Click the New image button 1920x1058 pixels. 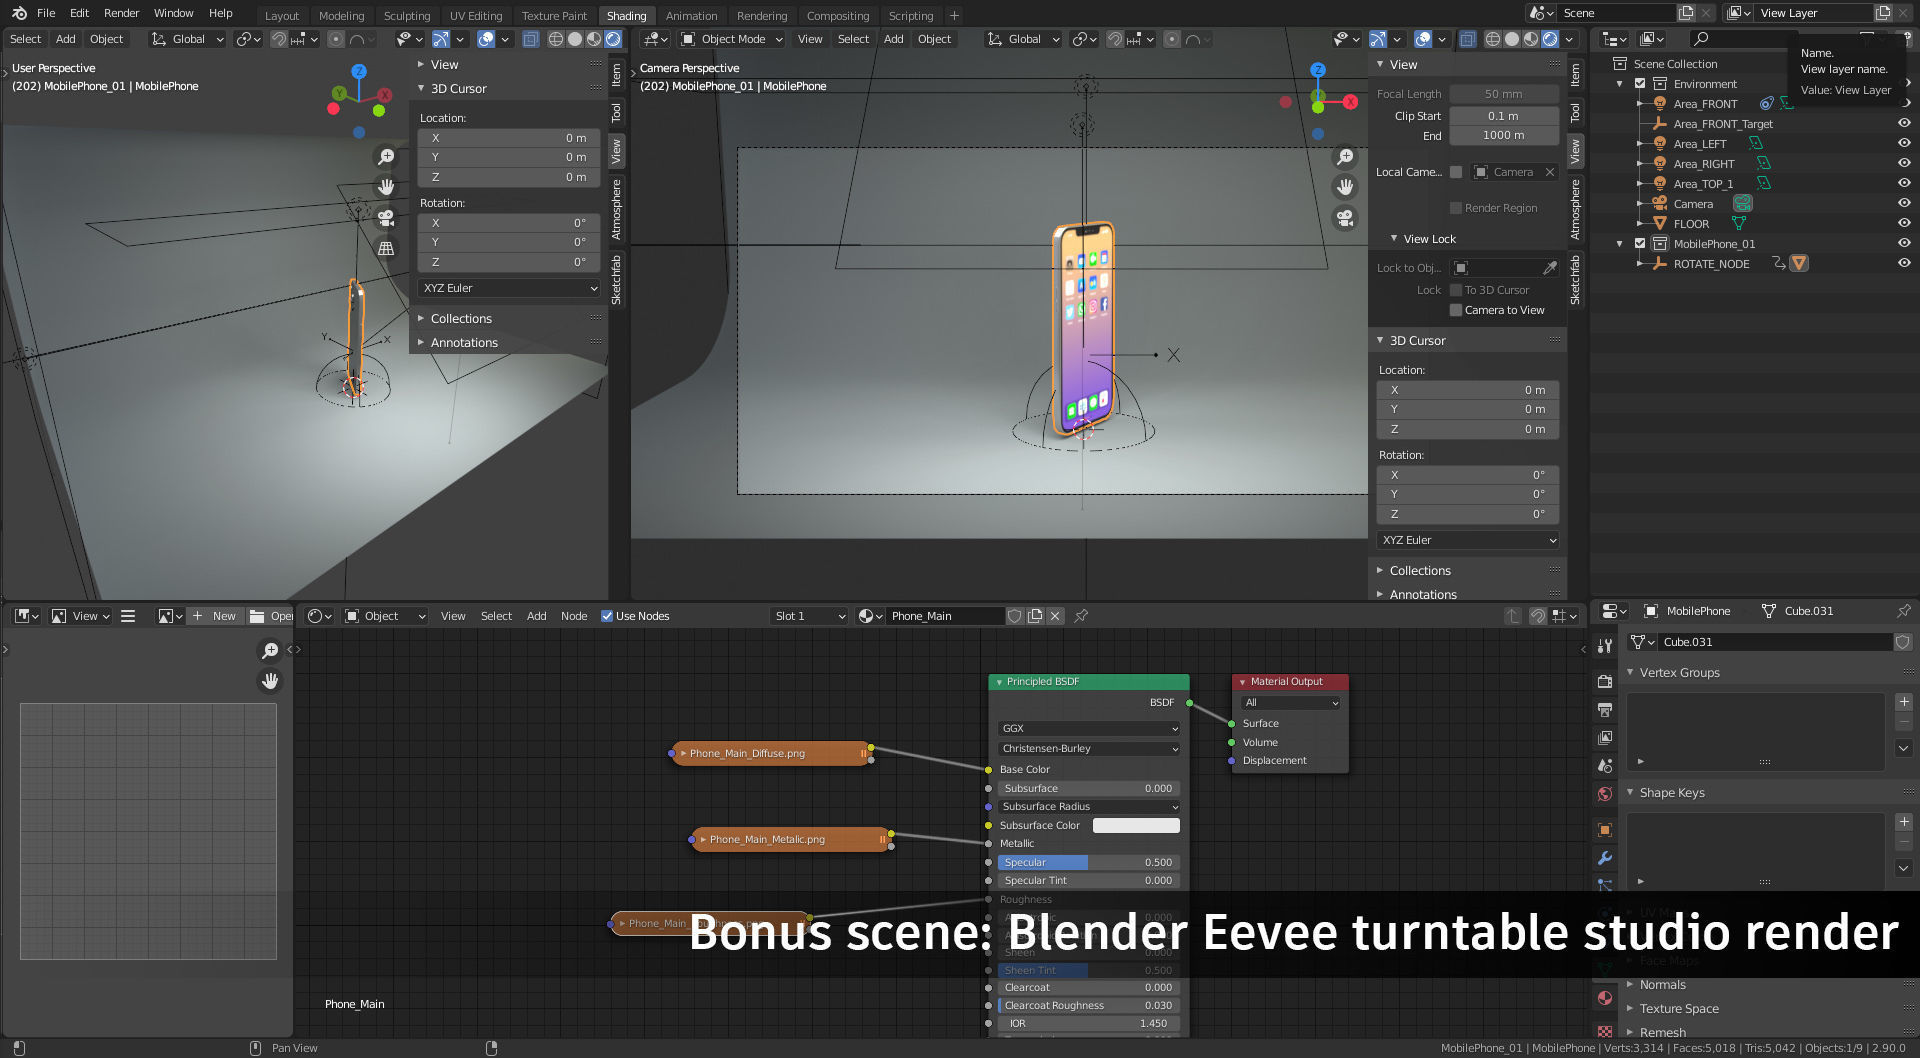(x=215, y=616)
